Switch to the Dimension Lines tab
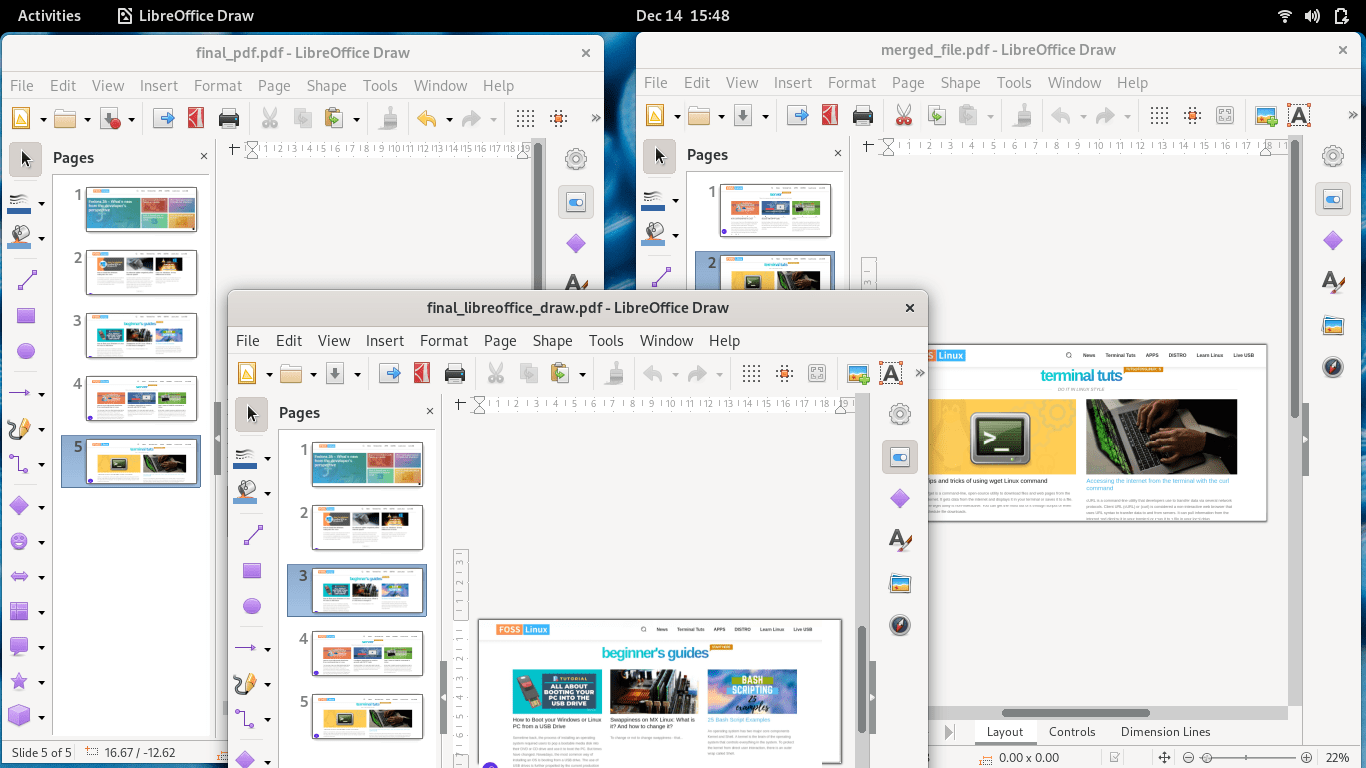This screenshot has height=768, width=1366. pos(1165,731)
